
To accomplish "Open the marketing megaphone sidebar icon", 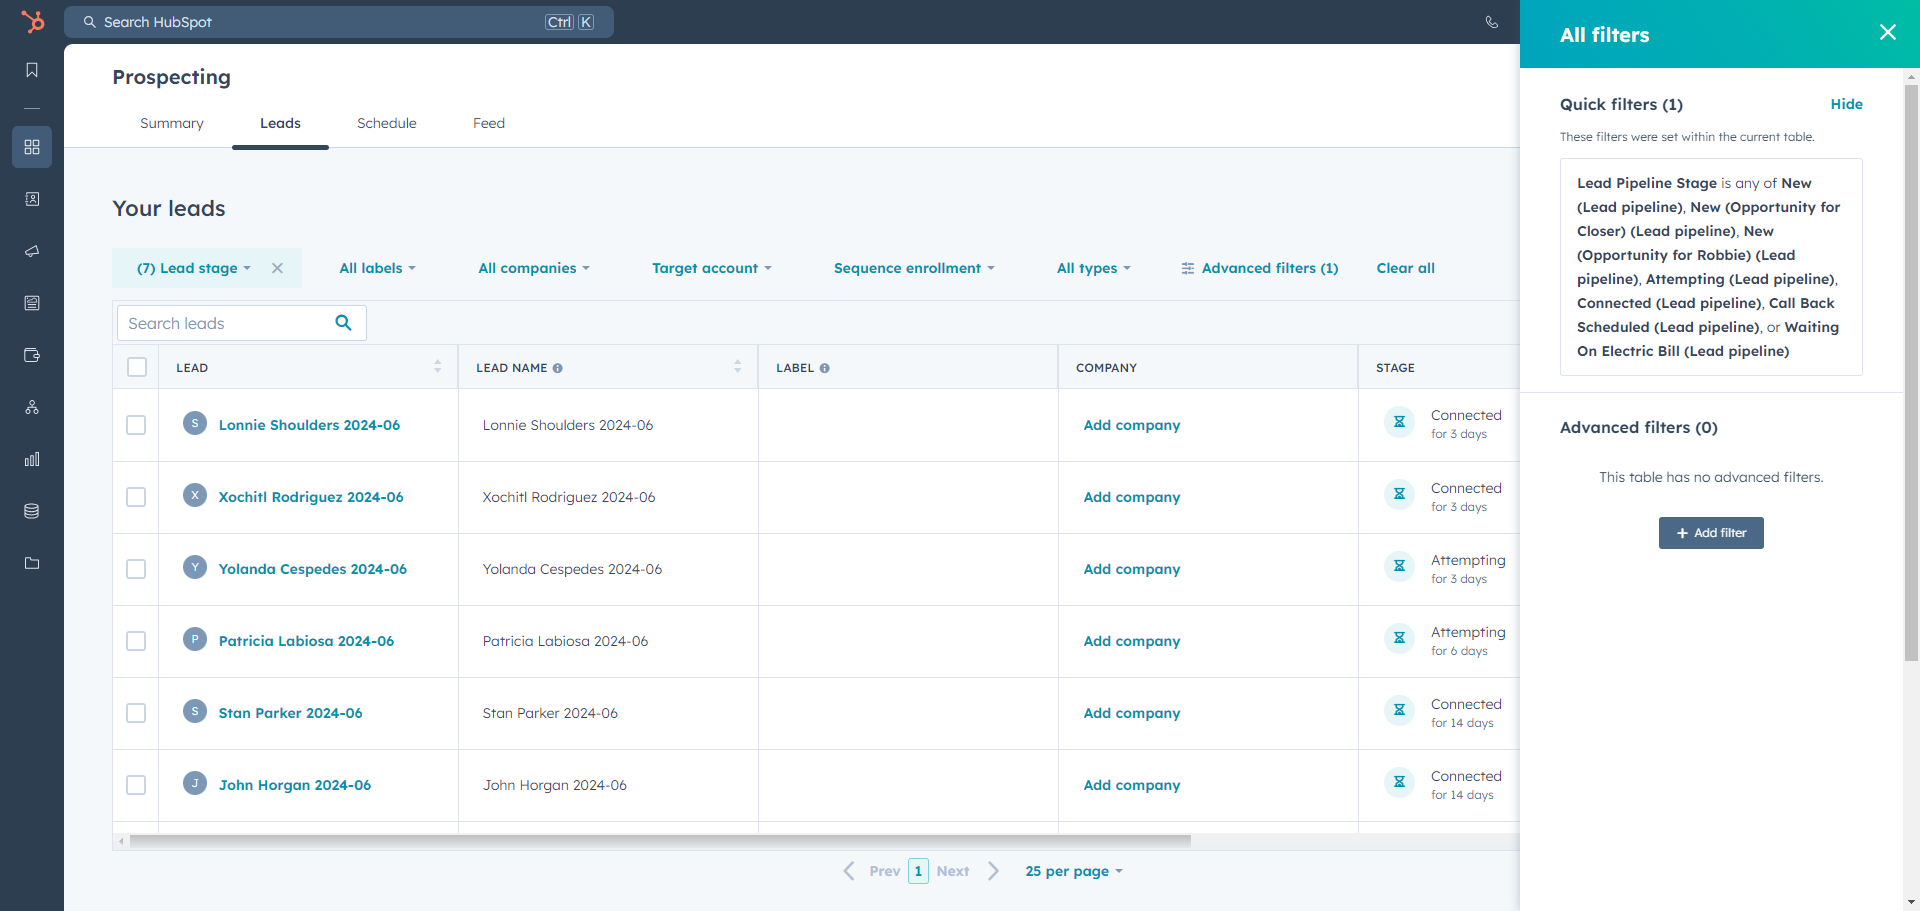I will tap(32, 251).
